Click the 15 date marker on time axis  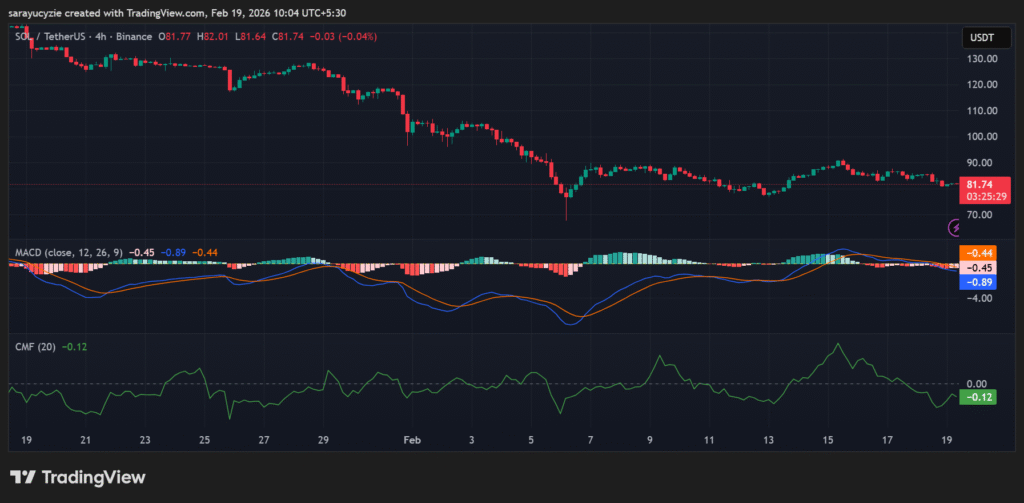[828, 440]
